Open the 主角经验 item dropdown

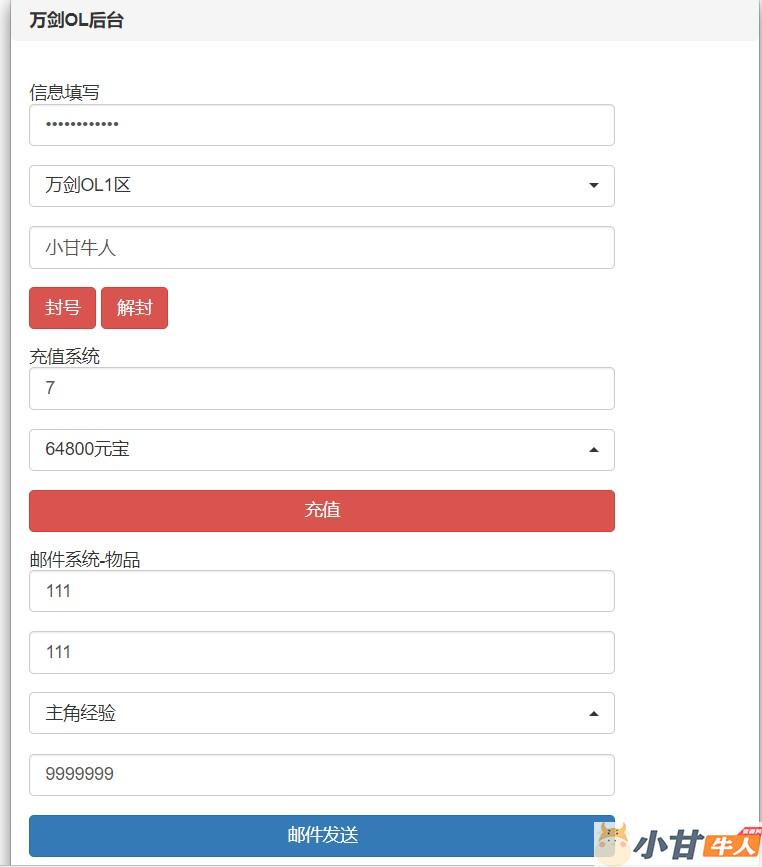pyautogui.click(x=321, y=714)
